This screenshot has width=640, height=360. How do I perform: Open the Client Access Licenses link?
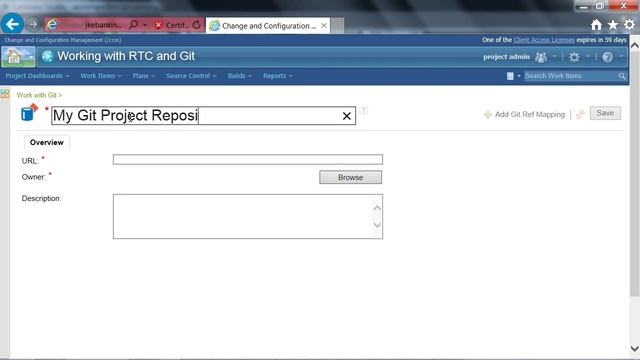point(544,40)
